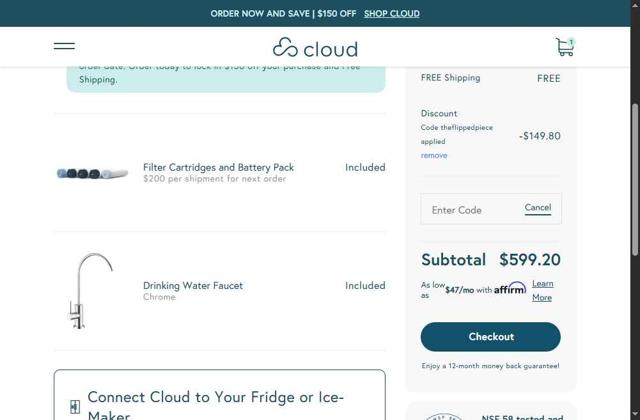Click the Cloud logo in header
640x420 pixels.
tap(315, 48)
